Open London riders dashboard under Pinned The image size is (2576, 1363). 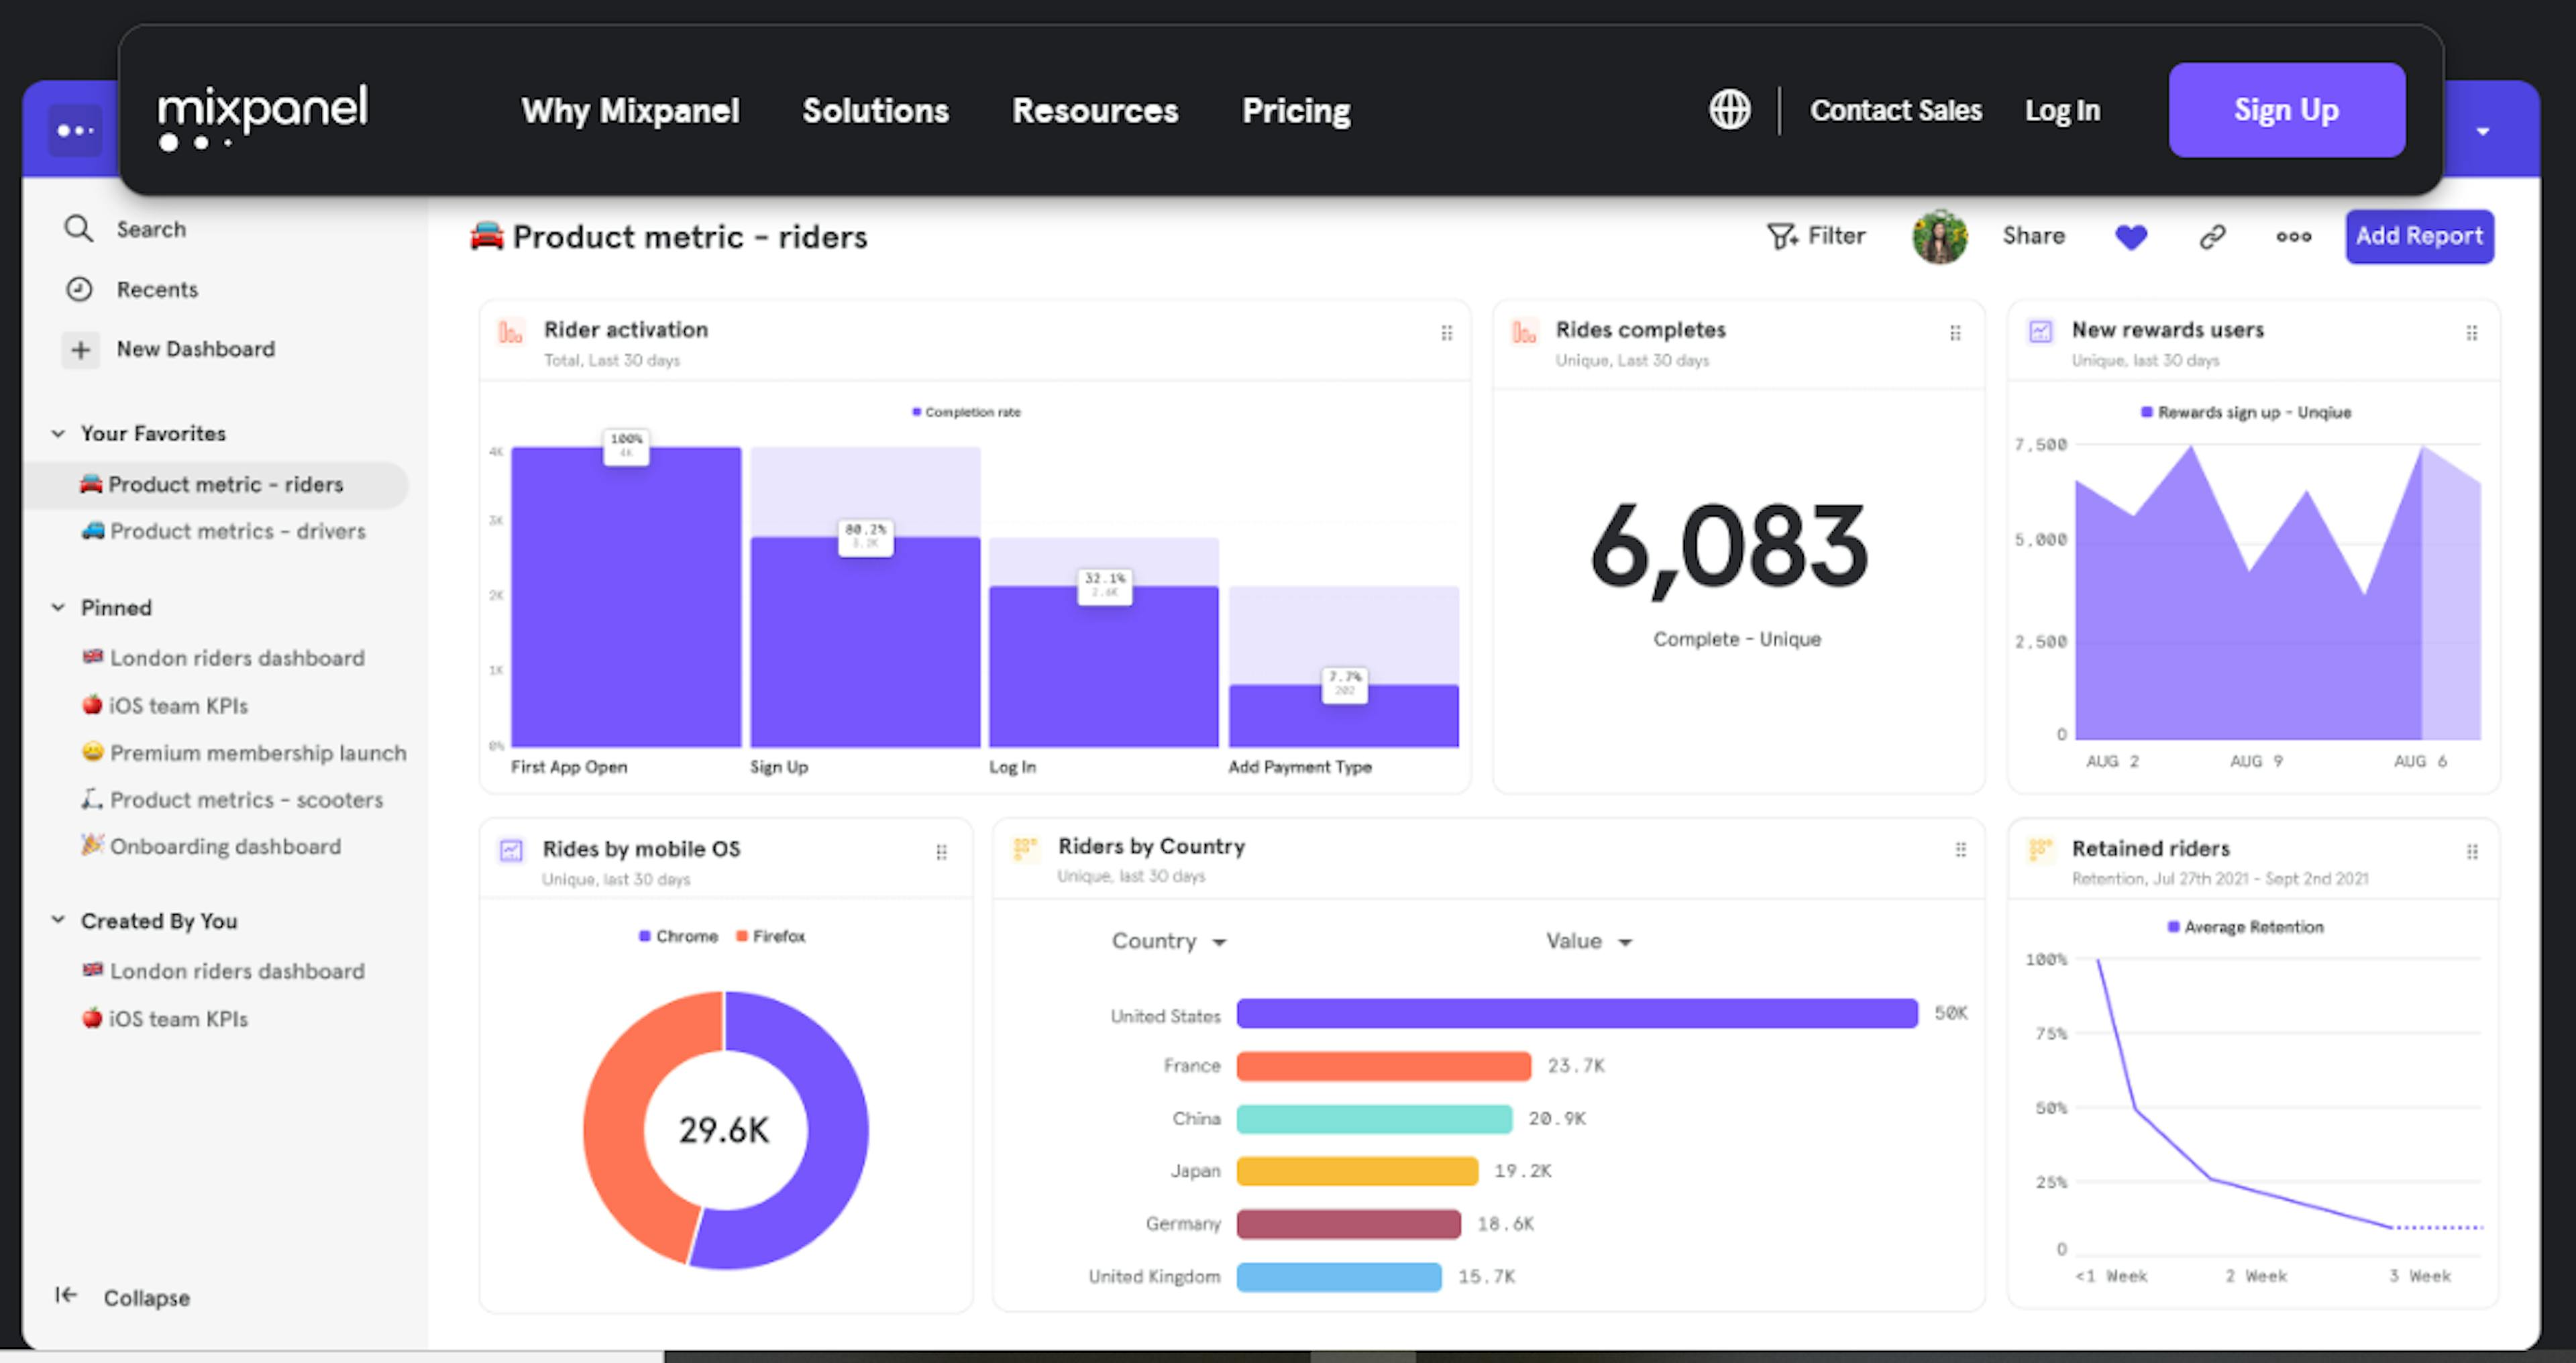click(x=224, y=658)
